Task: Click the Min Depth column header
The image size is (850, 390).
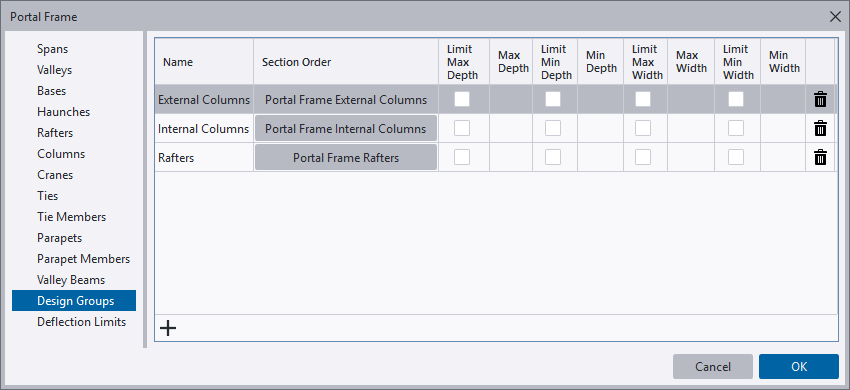Action: pyautogui.click(x=601, y=62)
